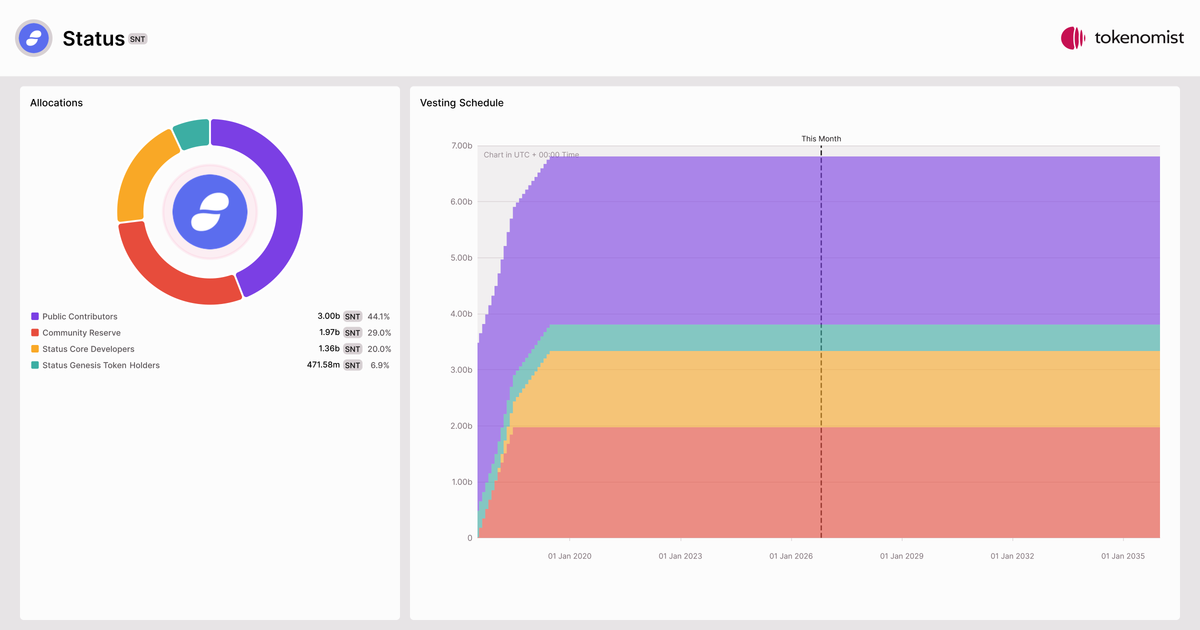Click the 1.36b allocation value
1200x630 pixels.
[328, 349]
